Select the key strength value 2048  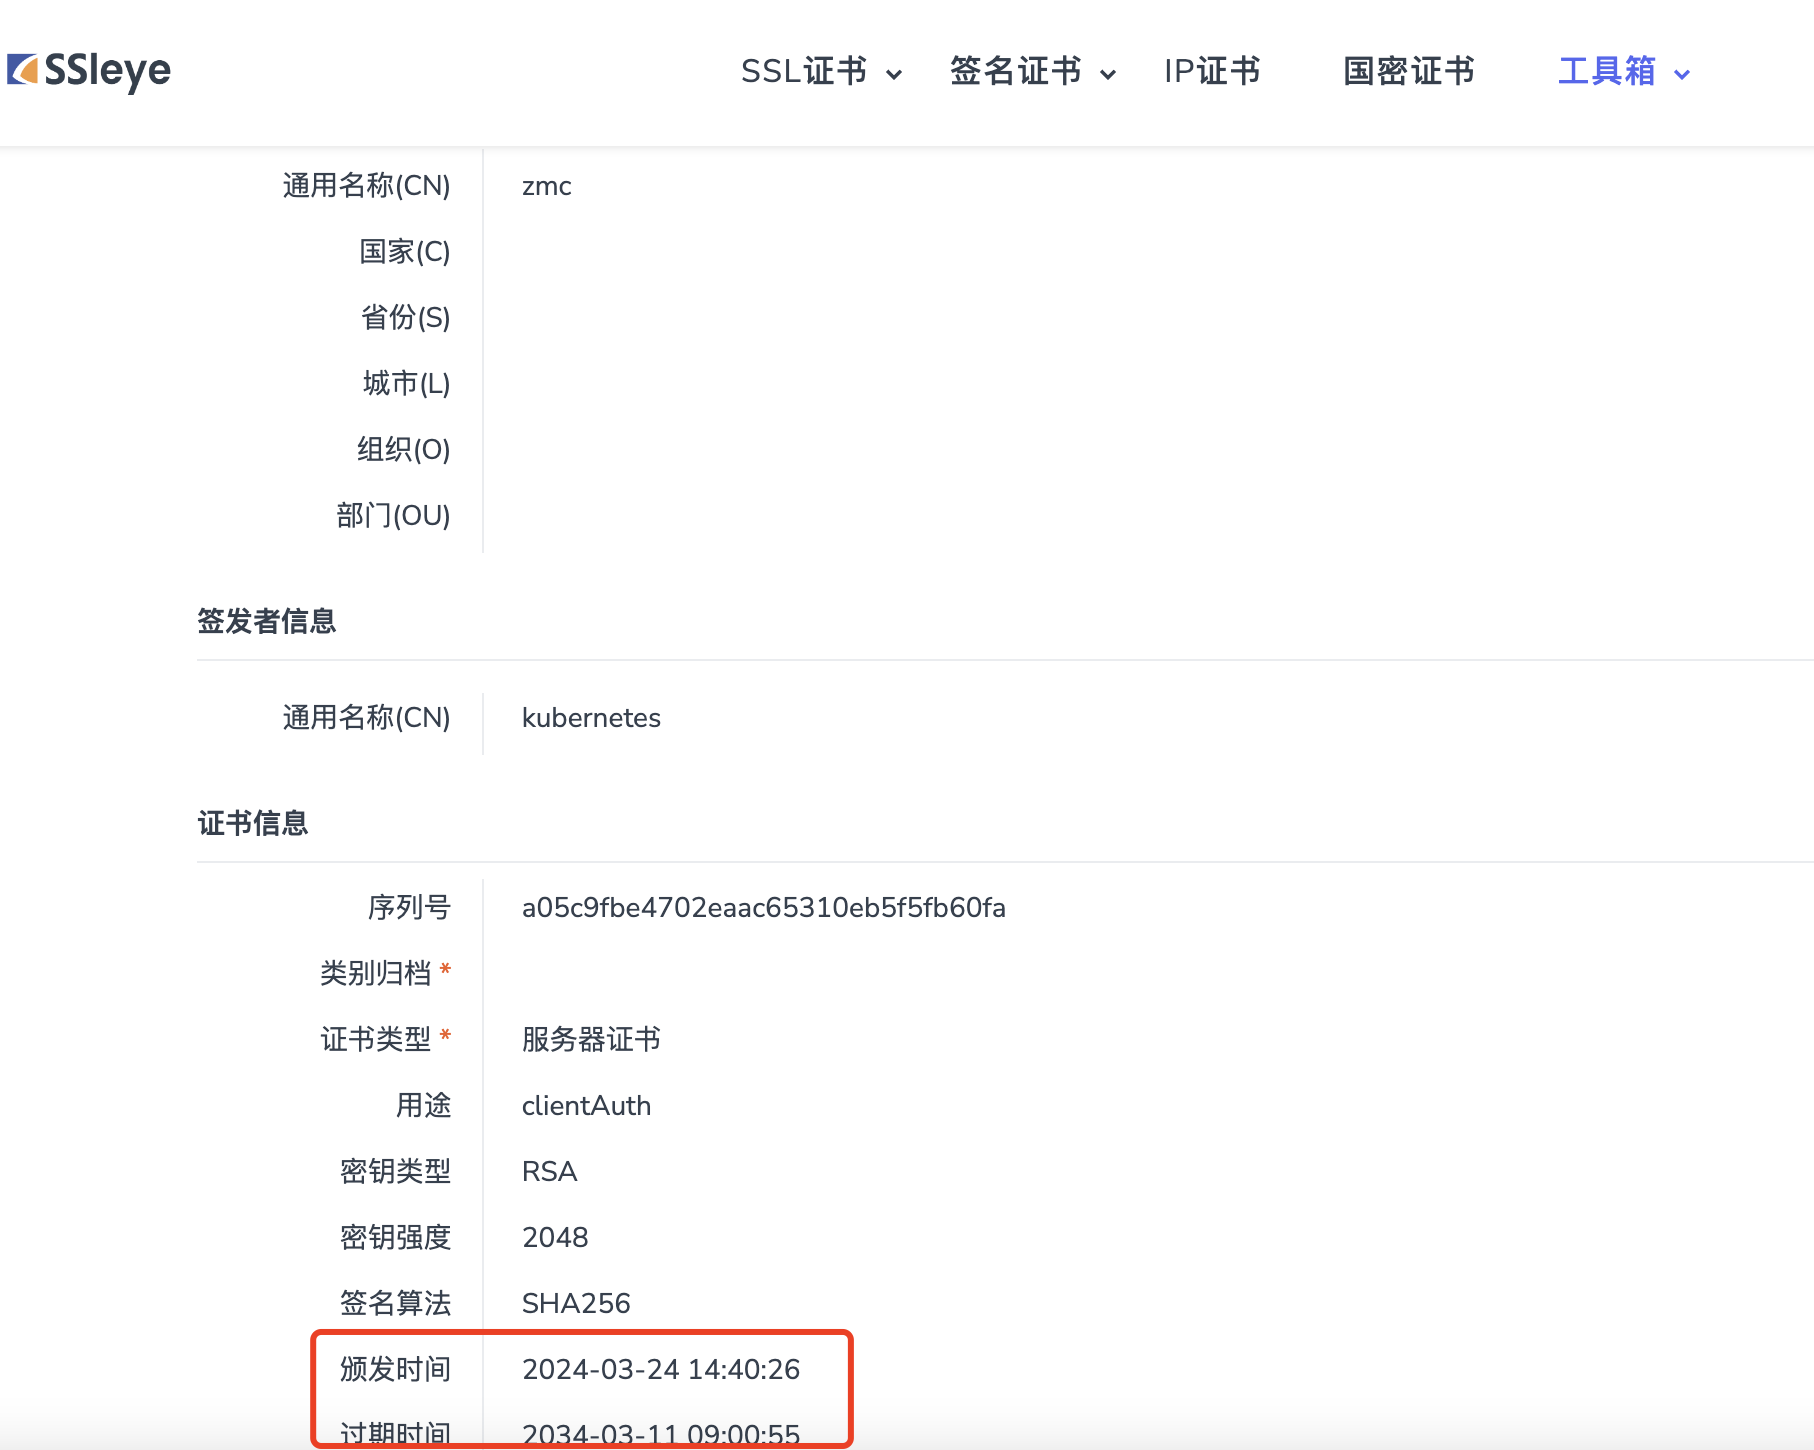(555, 1238)
